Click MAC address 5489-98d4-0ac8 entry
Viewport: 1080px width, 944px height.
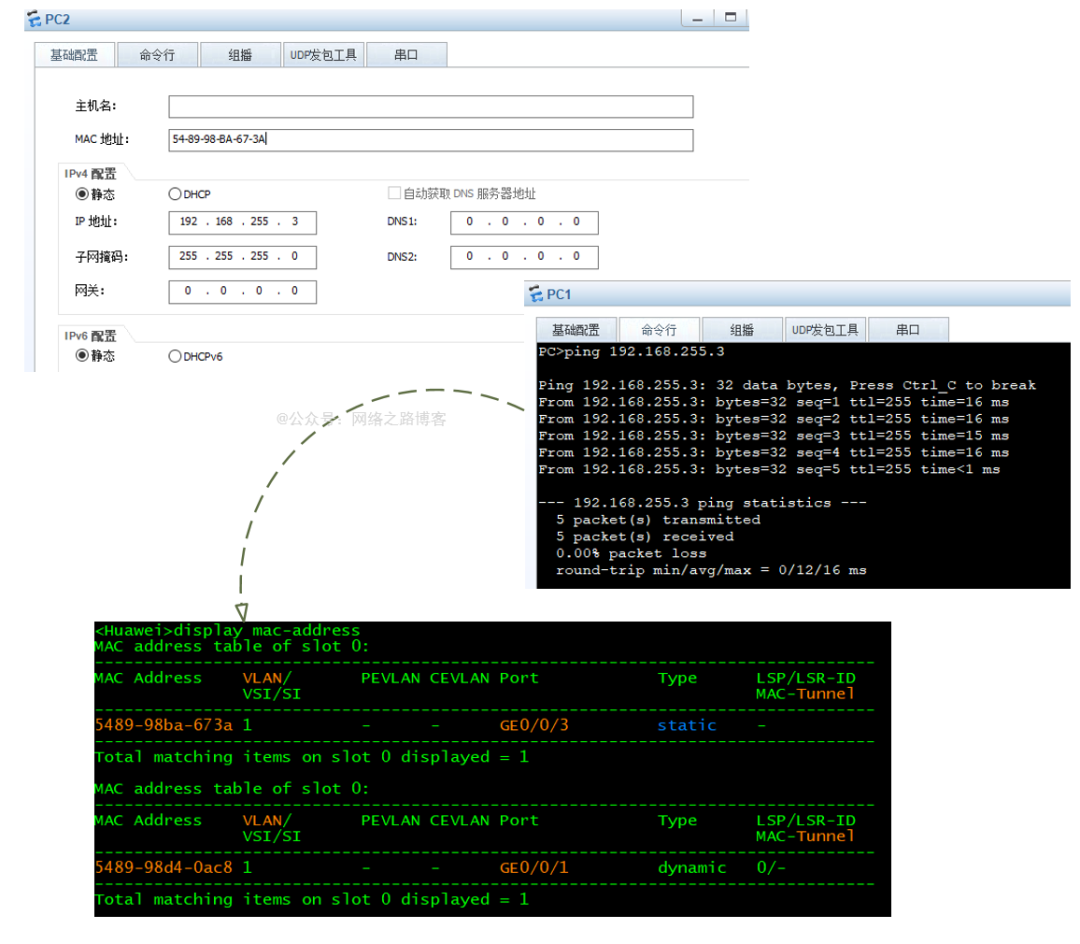(164, 868)
